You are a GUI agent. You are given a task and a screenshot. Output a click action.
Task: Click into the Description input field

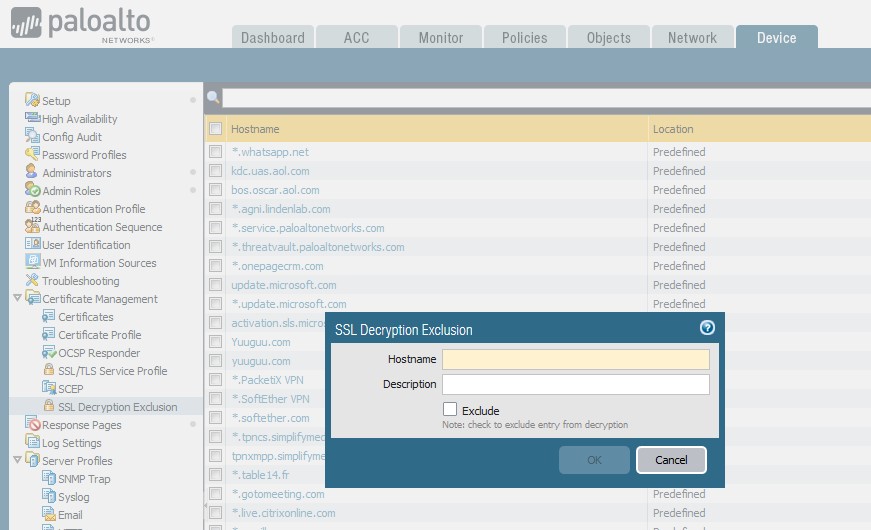tap(575, 384)
